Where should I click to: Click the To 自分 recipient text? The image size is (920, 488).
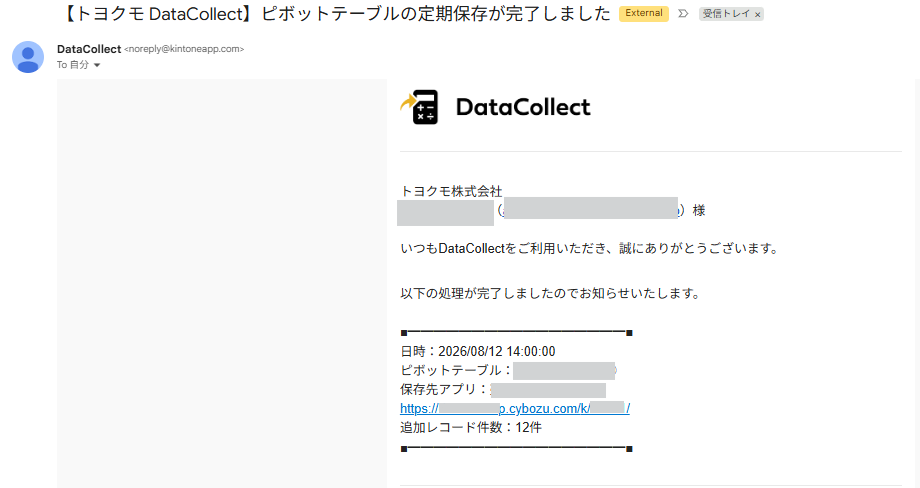tap(73, 65)
